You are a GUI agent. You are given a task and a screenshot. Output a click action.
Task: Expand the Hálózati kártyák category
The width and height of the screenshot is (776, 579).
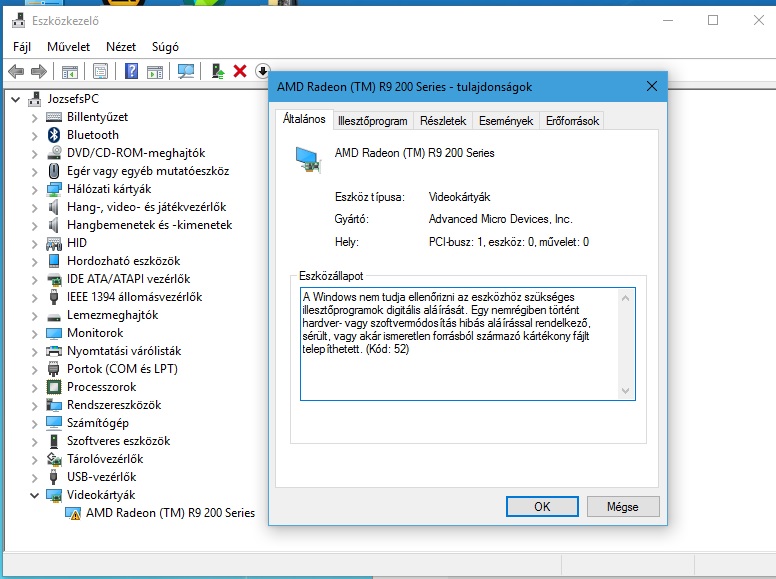(34, 190)
